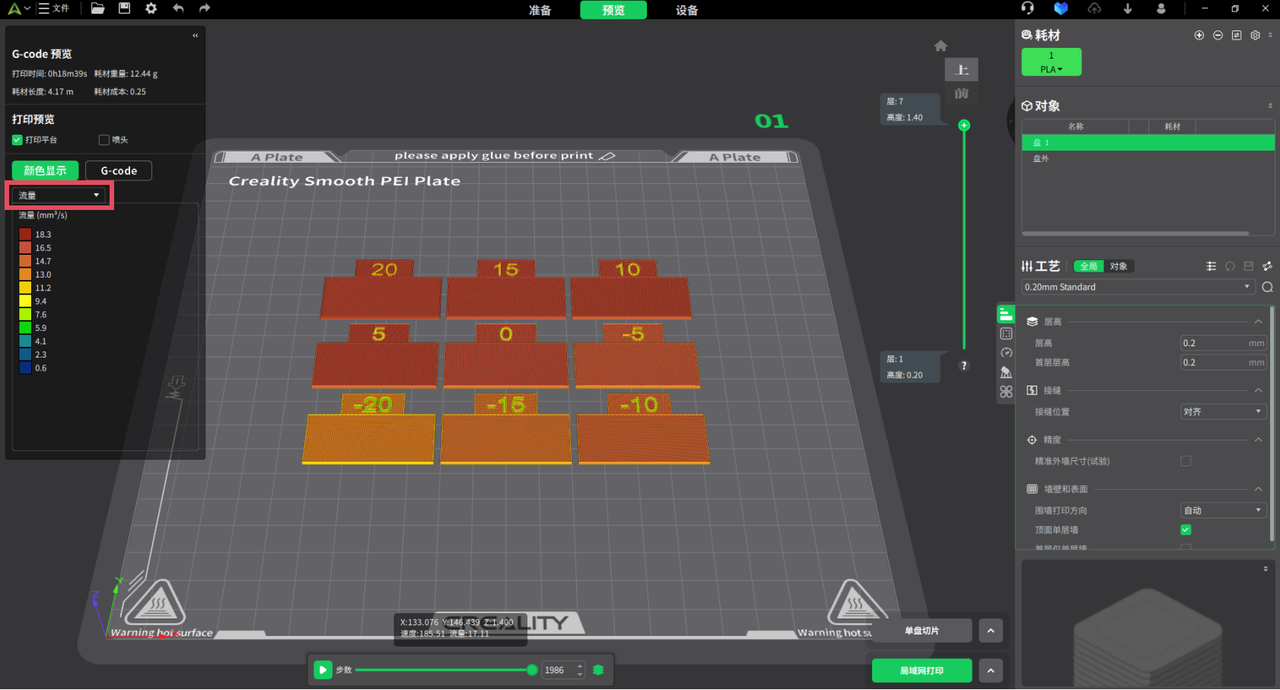
Task: Click the 步数 step slider handle
Action: click(x=532, y=670)
